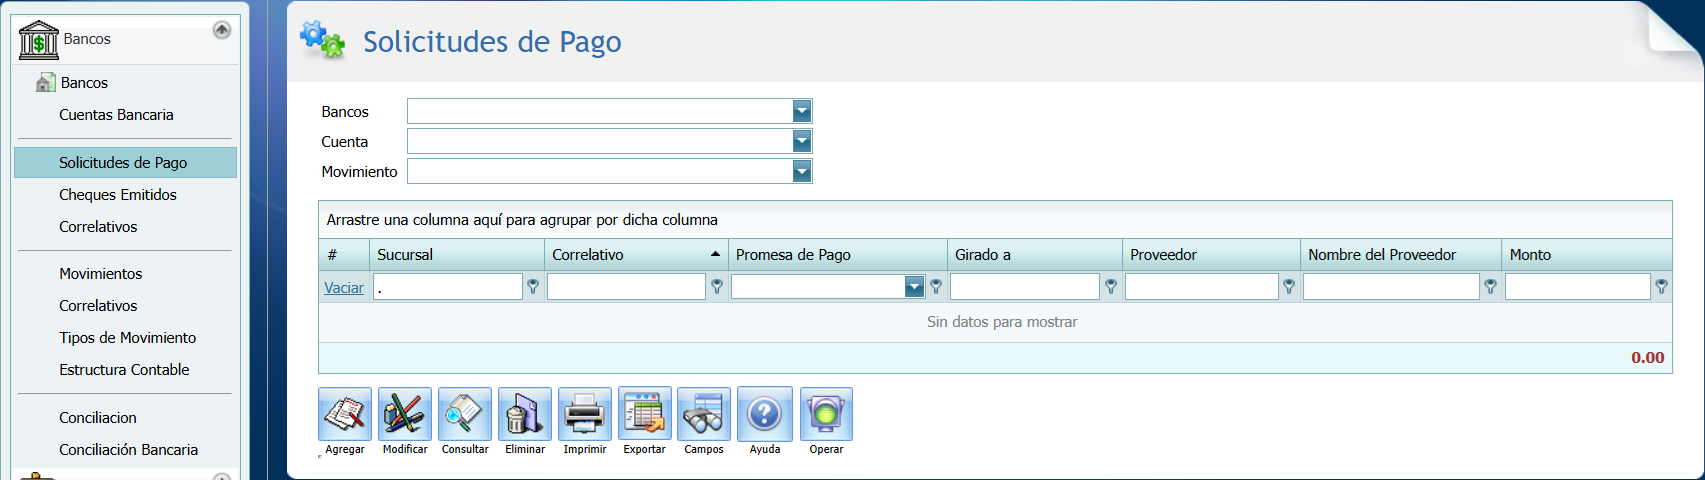Click the gears icon beside Solicitudes de Pago title
Image resolution: width=1705 pixels, height=480 pixels.
[322, 40]
